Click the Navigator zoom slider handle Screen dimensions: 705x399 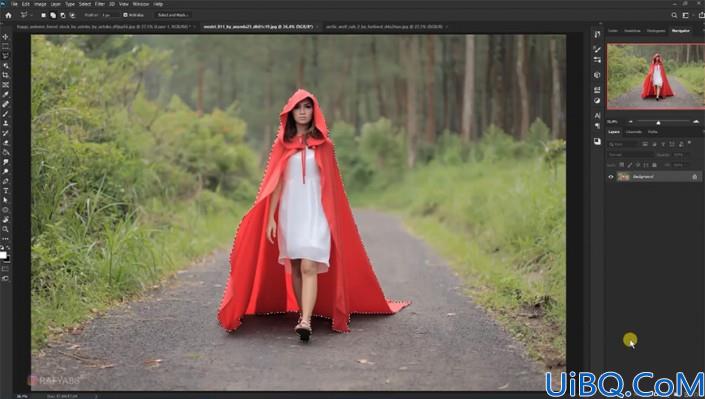(x=658, y=122)
